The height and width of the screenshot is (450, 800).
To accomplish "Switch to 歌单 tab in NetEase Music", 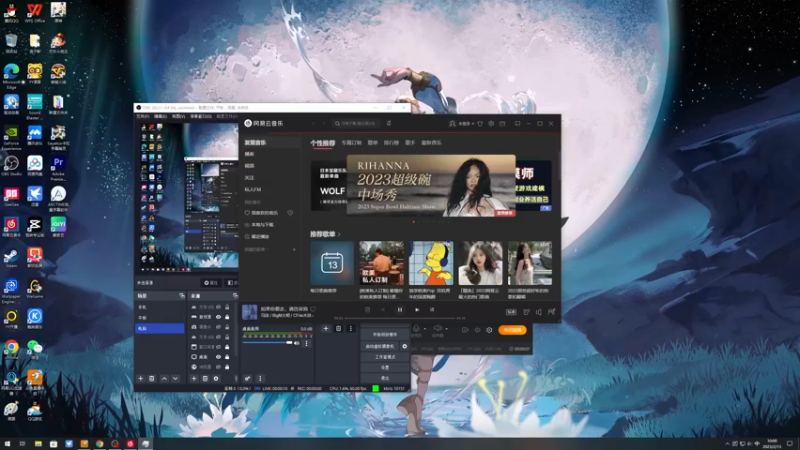I will pos(373,143).
